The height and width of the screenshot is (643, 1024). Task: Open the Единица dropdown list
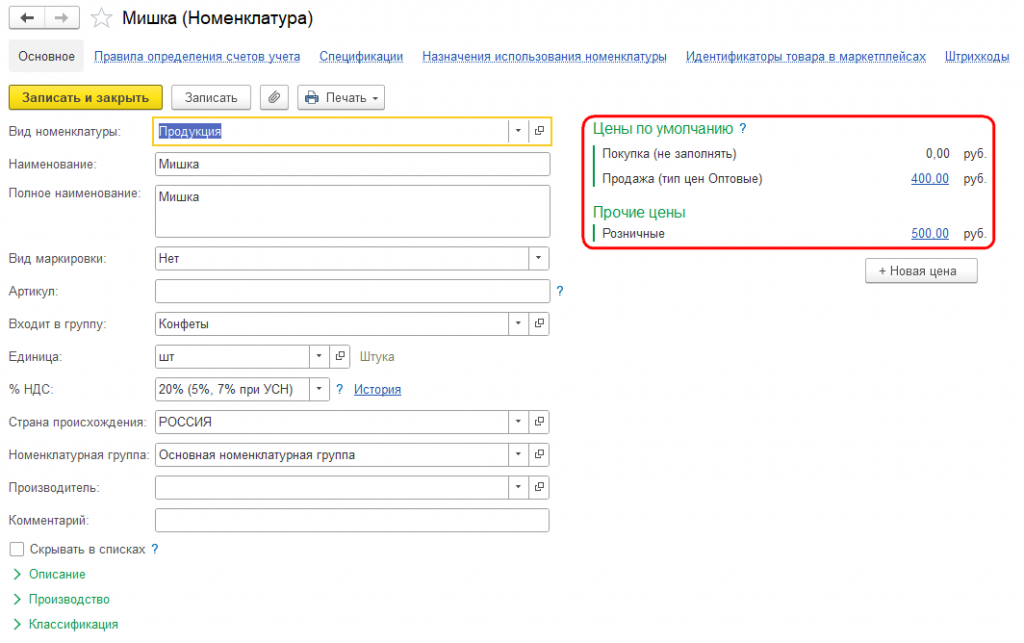click(319, 356)
